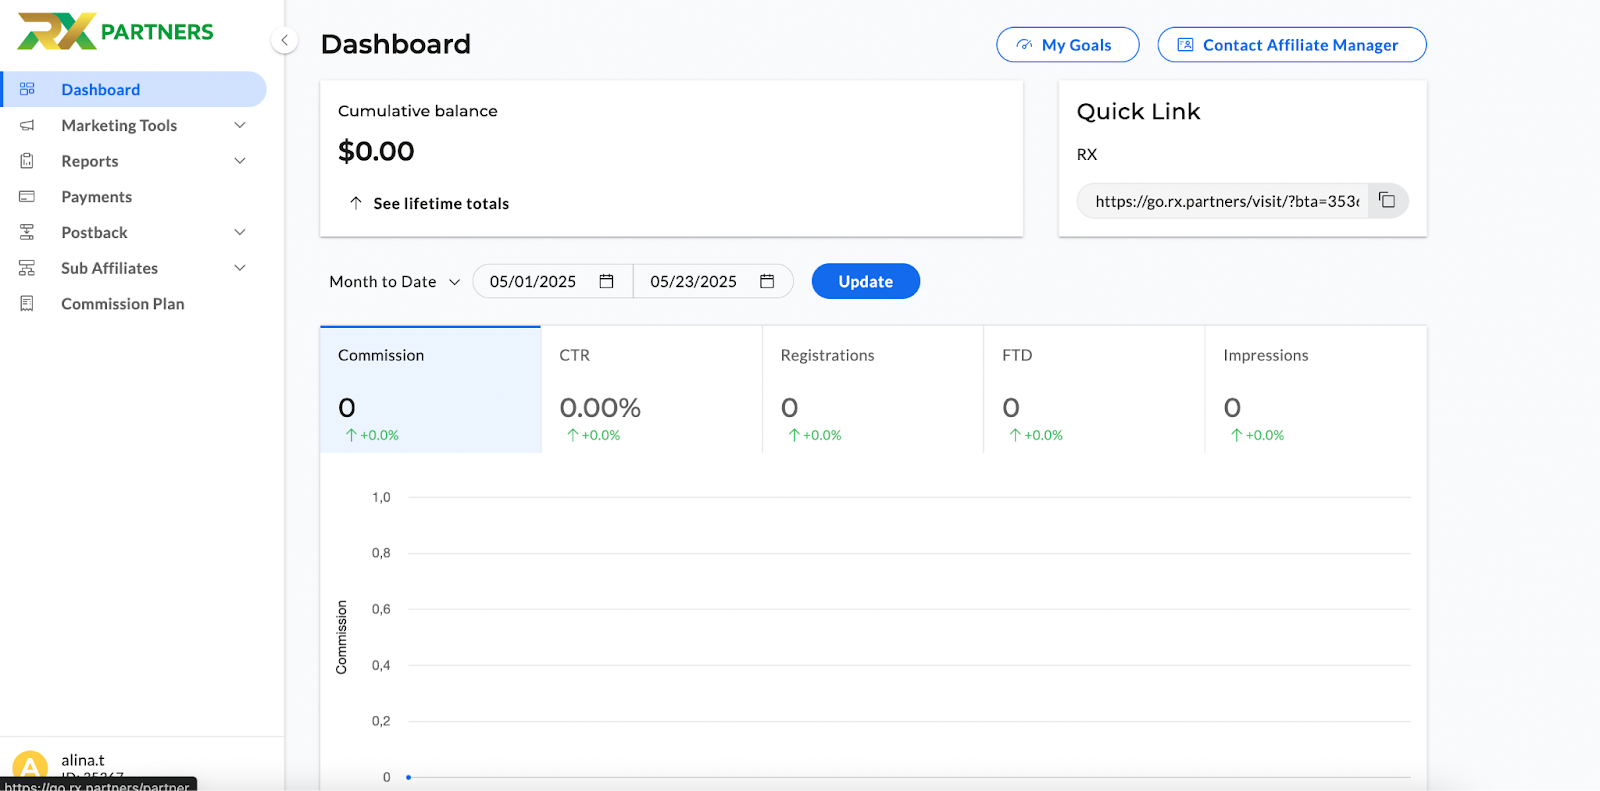
Task: Click the quick link URL field
Action: click(x=1226, y=201)
